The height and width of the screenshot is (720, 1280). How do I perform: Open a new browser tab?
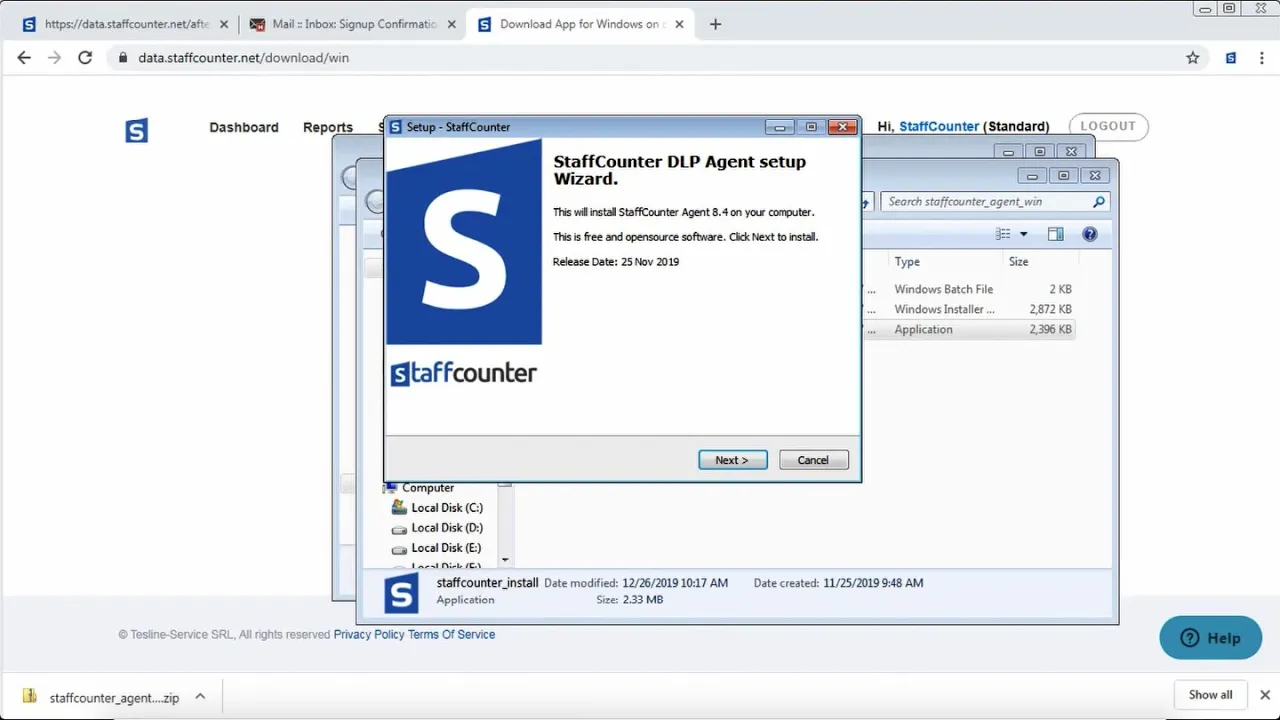(x=714, y=24)
